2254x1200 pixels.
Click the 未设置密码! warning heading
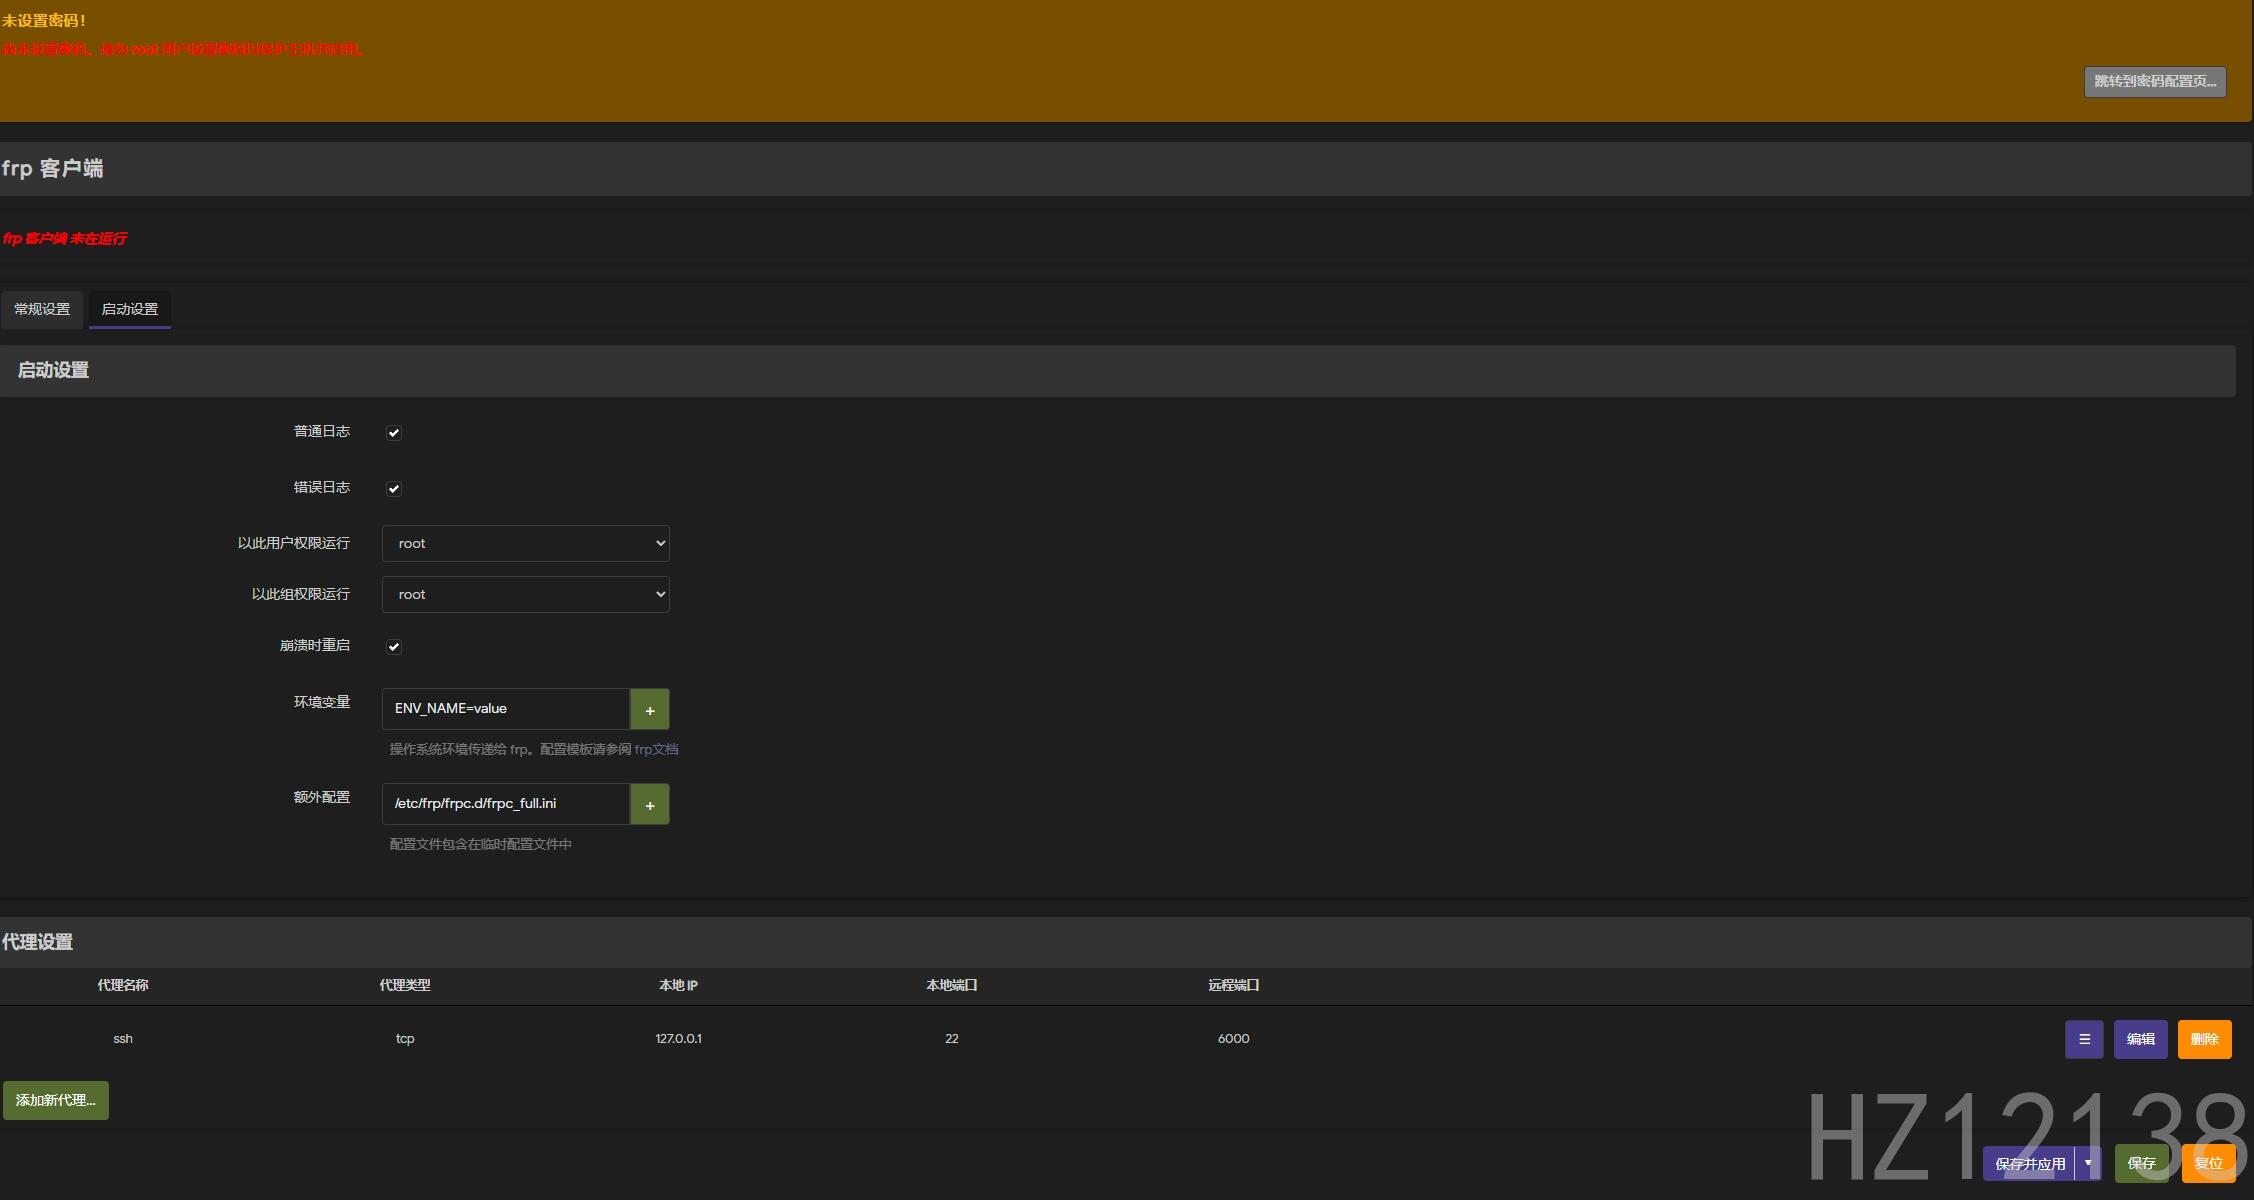click(44, 20)
